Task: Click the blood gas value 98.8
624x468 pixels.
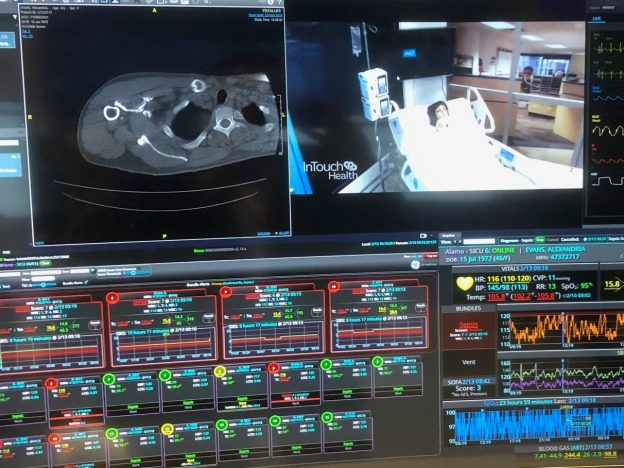Action: 611,455
